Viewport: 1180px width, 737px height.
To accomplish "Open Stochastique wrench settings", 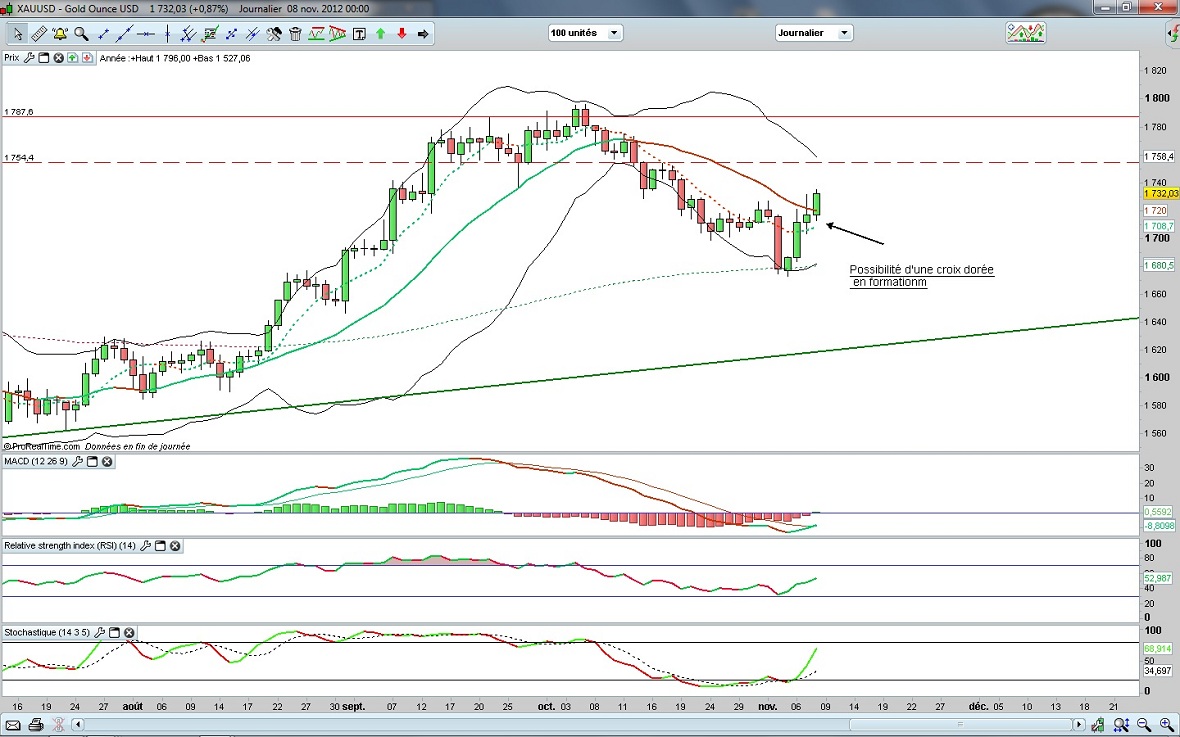I will (99, 633).
